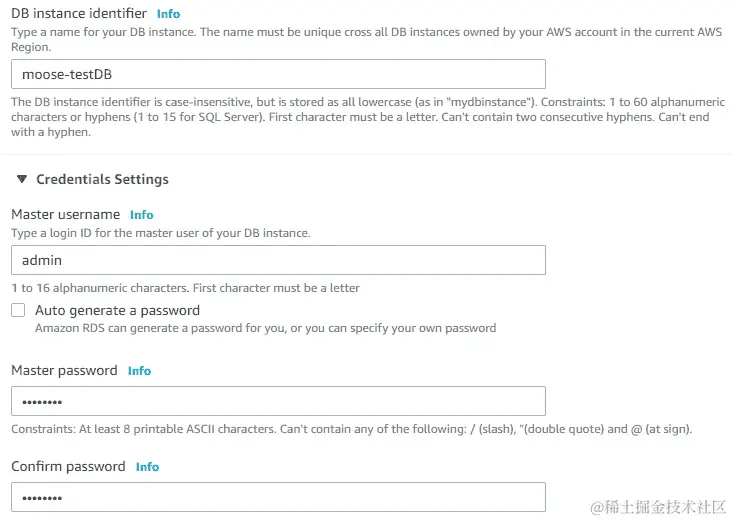Focus the Master password input box
The height and width of the screenshot is (521, 732).
click(278, 401)
